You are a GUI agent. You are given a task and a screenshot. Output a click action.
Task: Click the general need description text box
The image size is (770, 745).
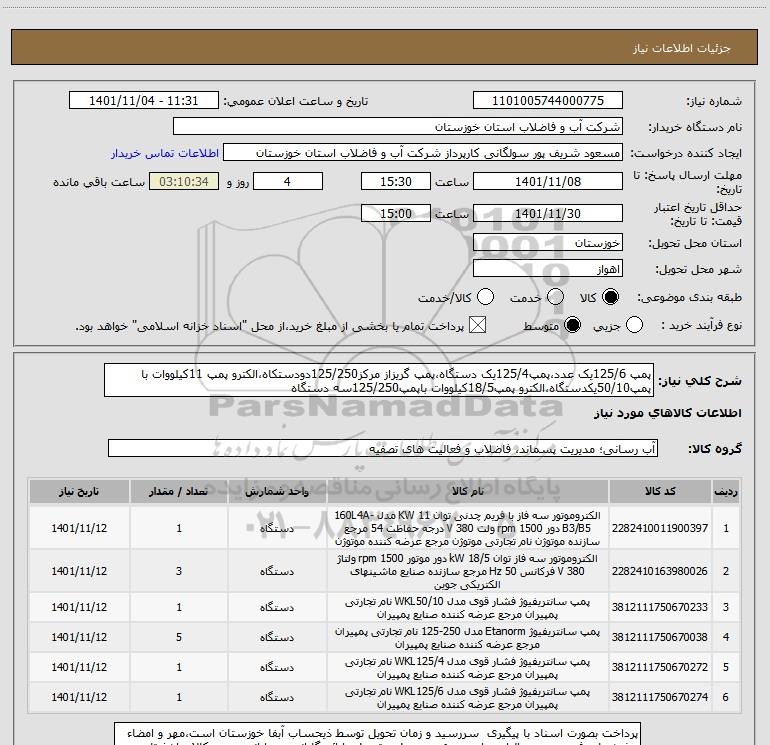379,381
